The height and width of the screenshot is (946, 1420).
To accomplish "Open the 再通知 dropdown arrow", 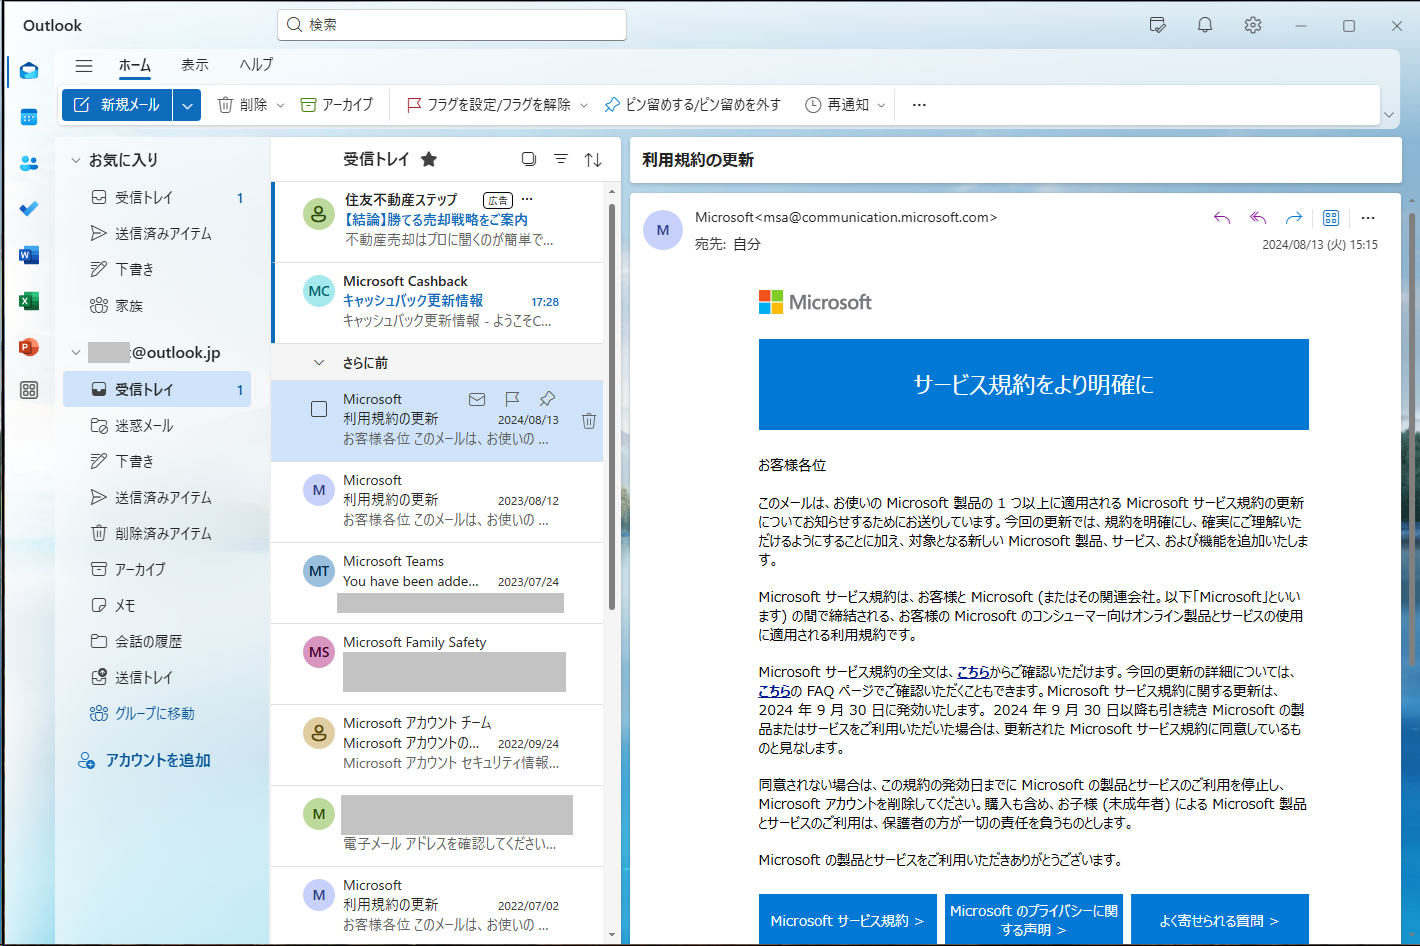I will (881, 105).
